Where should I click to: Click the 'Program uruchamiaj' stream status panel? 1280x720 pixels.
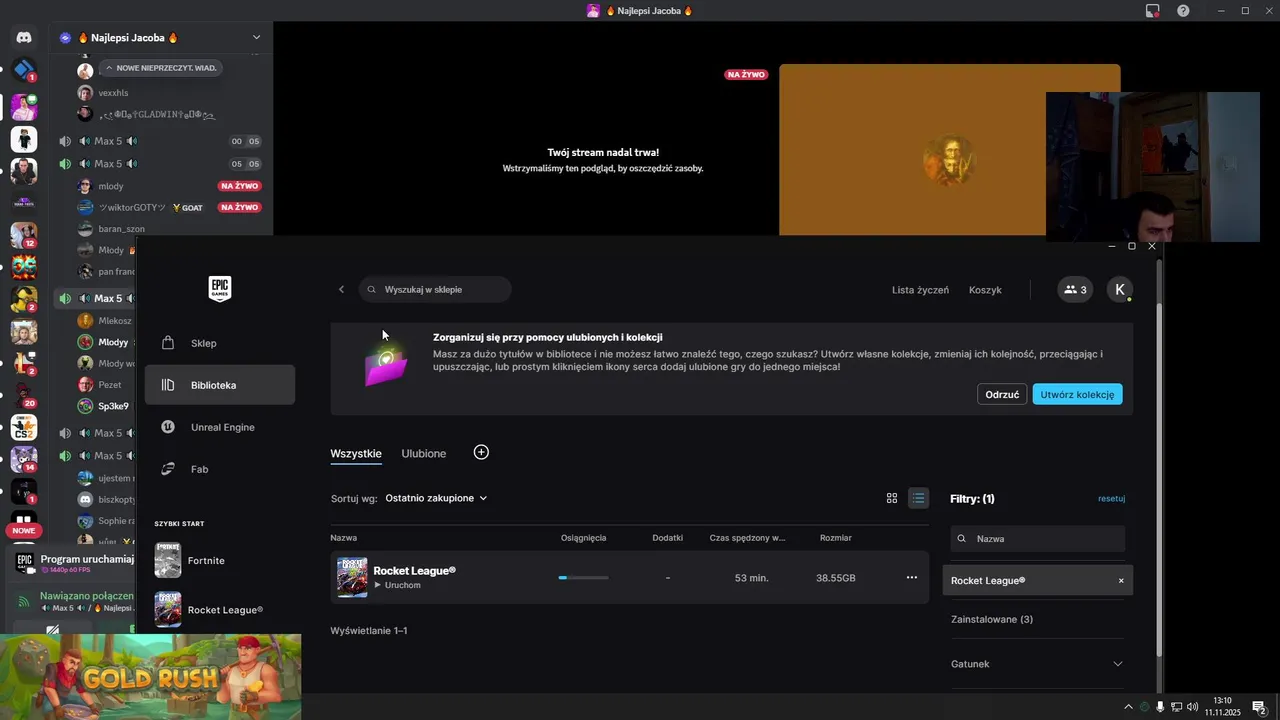tap(72, 563)
